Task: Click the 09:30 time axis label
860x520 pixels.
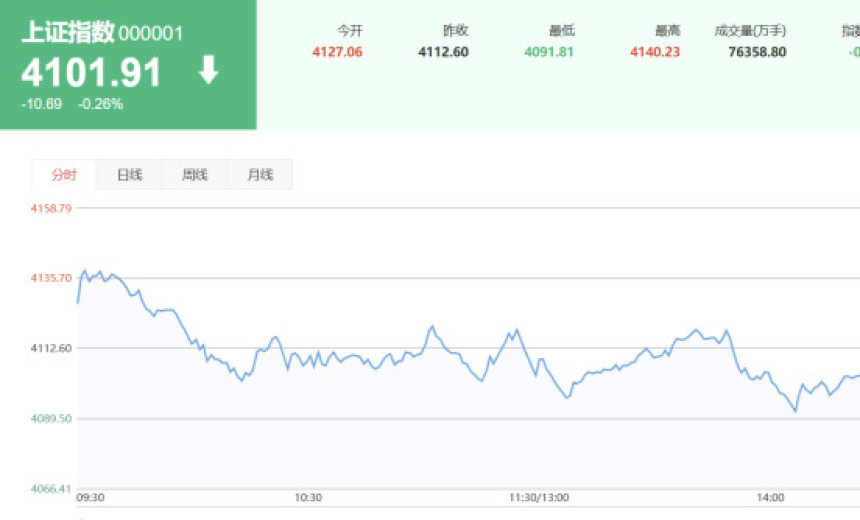Action: (x=91, y=497)
